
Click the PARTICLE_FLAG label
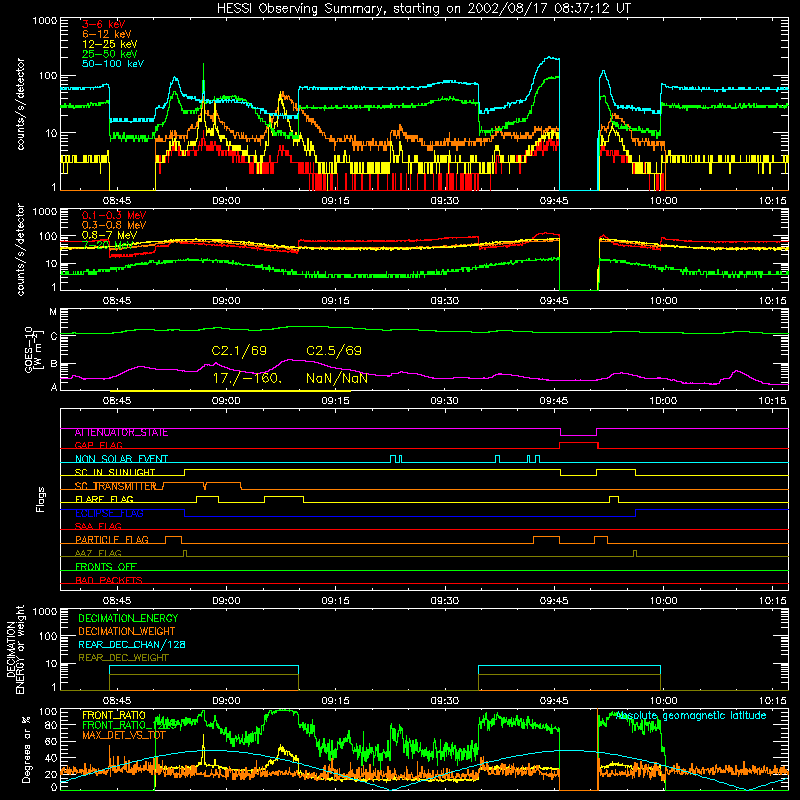pyautogui.click(x=112, y=540)
